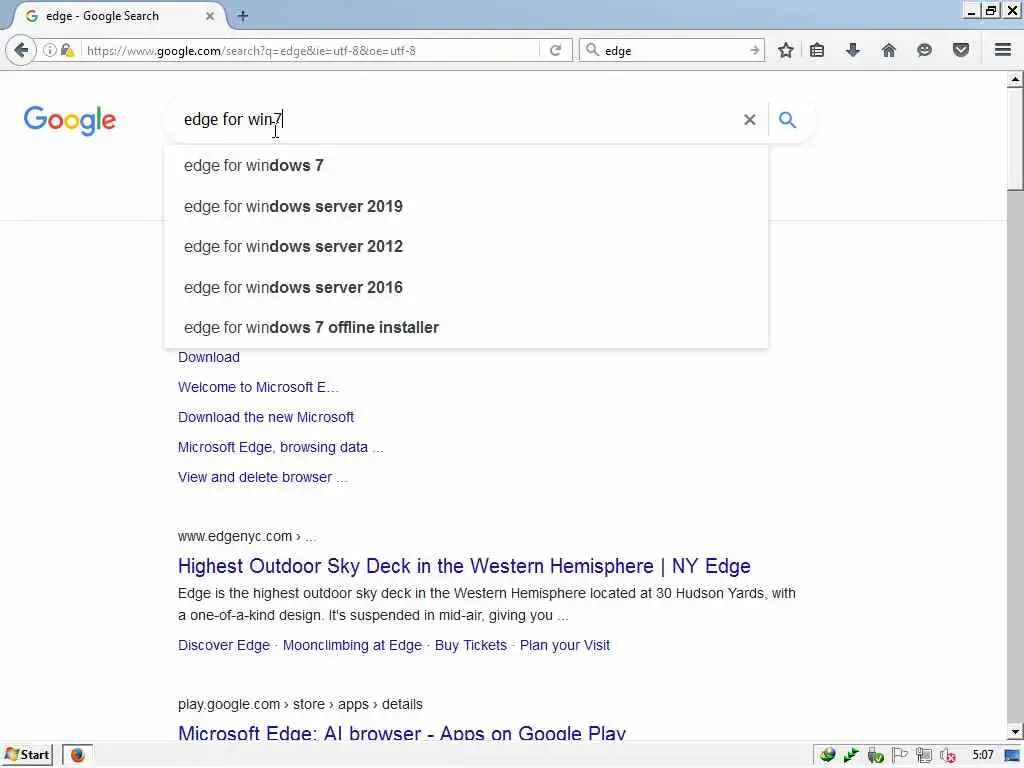
Task: Click the taskbar clock showing 5:07
Action: 983,756
